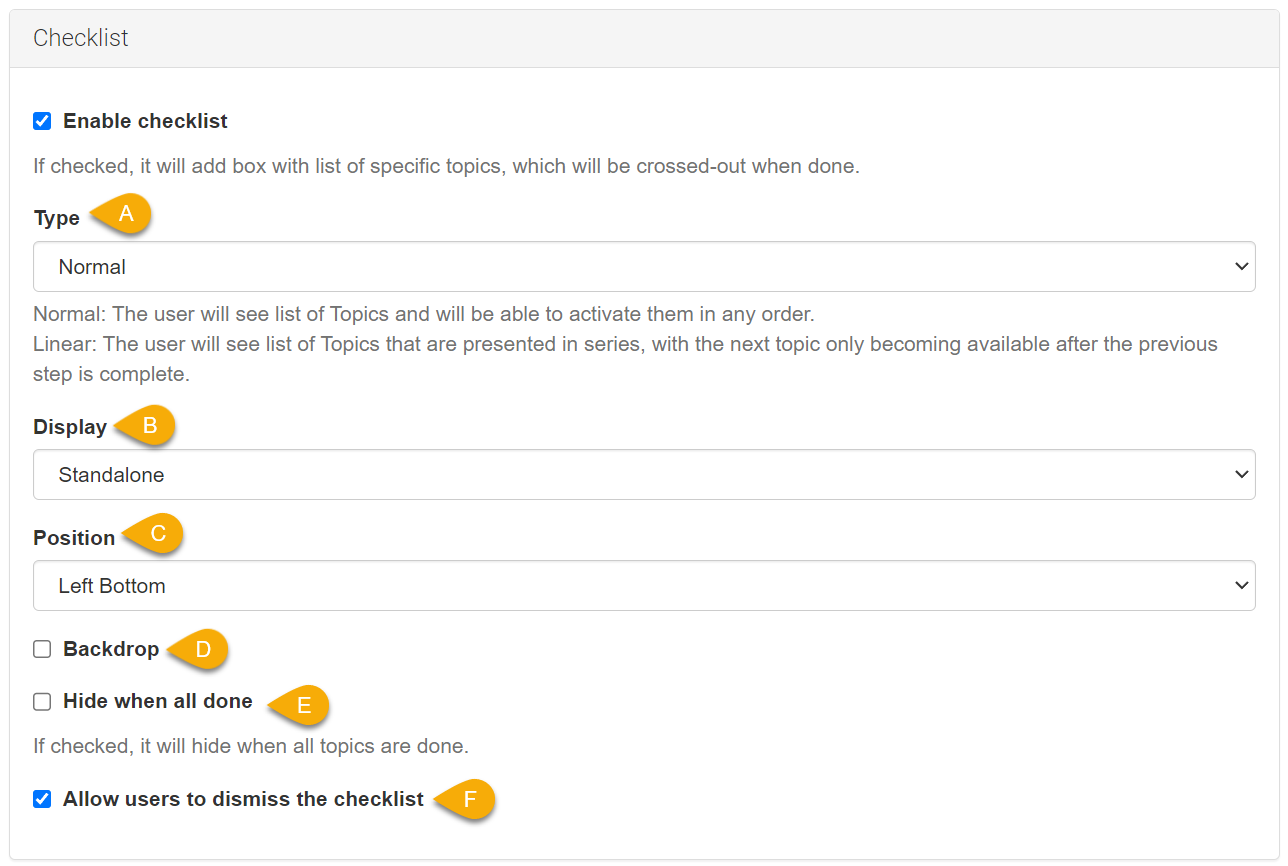Click the orange B marker beside Display
The image size is (1288, 866).
coord(150,425)
